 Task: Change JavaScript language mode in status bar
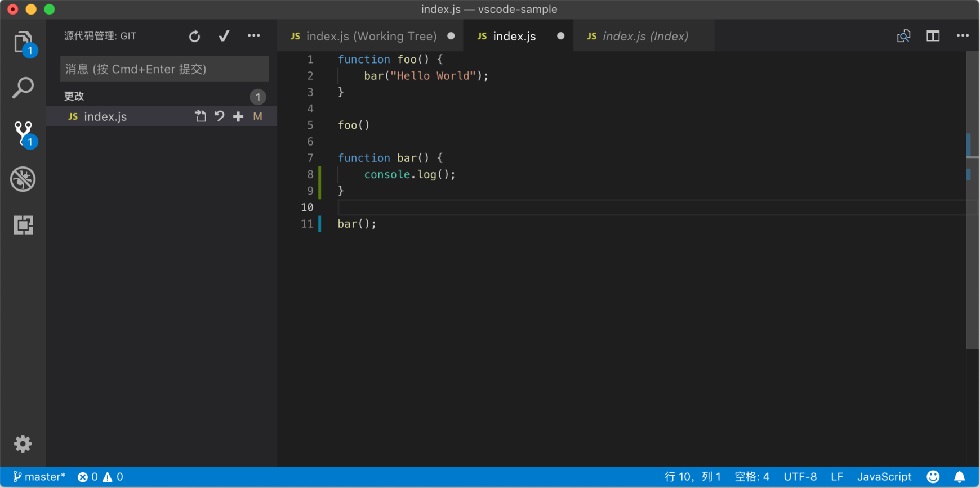(x=884, y=477)
